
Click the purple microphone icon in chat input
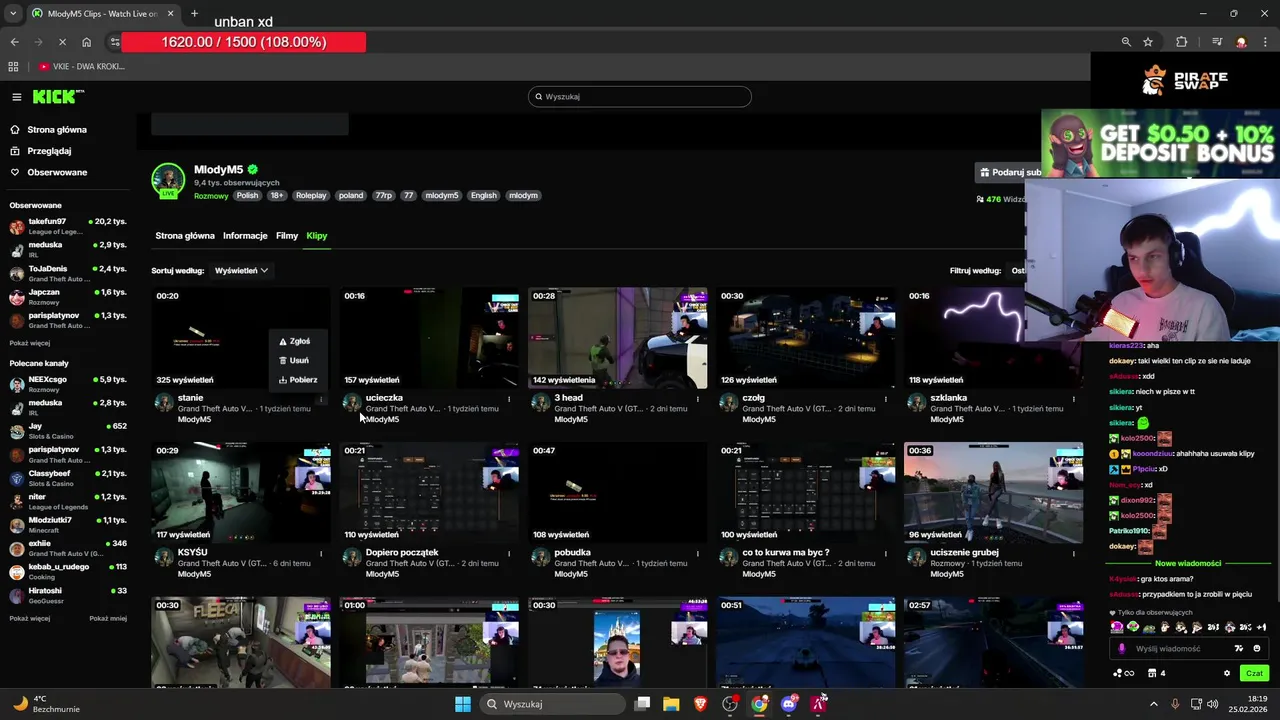click(1121, 648)
